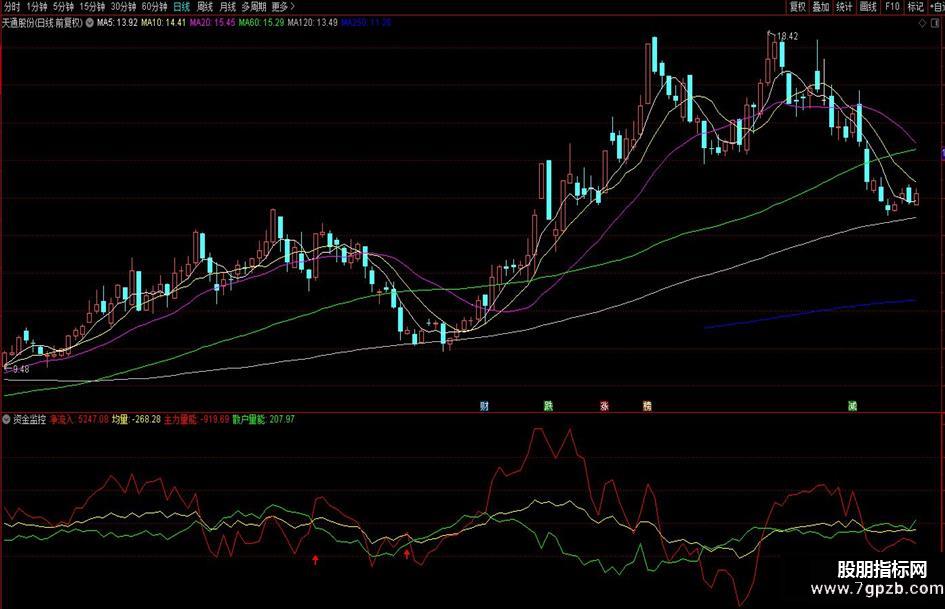Click the 资金监控 indicator name
The height and width of the screenshot is (609, 945).
tap(30, 419)
